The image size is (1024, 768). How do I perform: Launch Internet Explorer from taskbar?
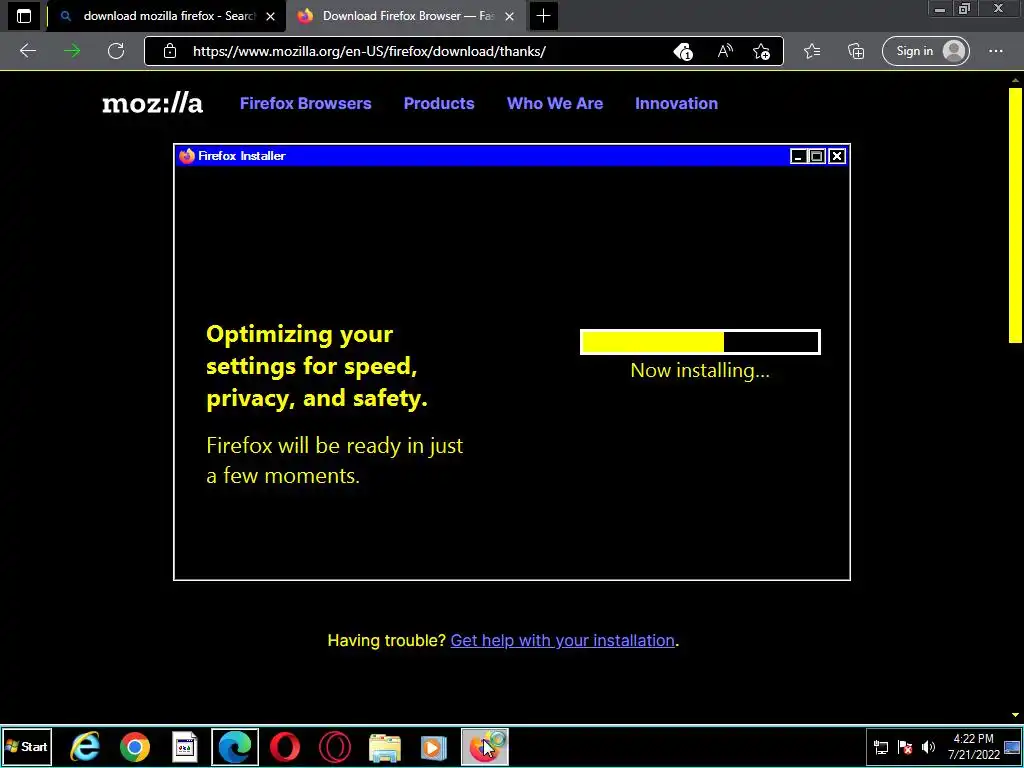coord(85,747)
